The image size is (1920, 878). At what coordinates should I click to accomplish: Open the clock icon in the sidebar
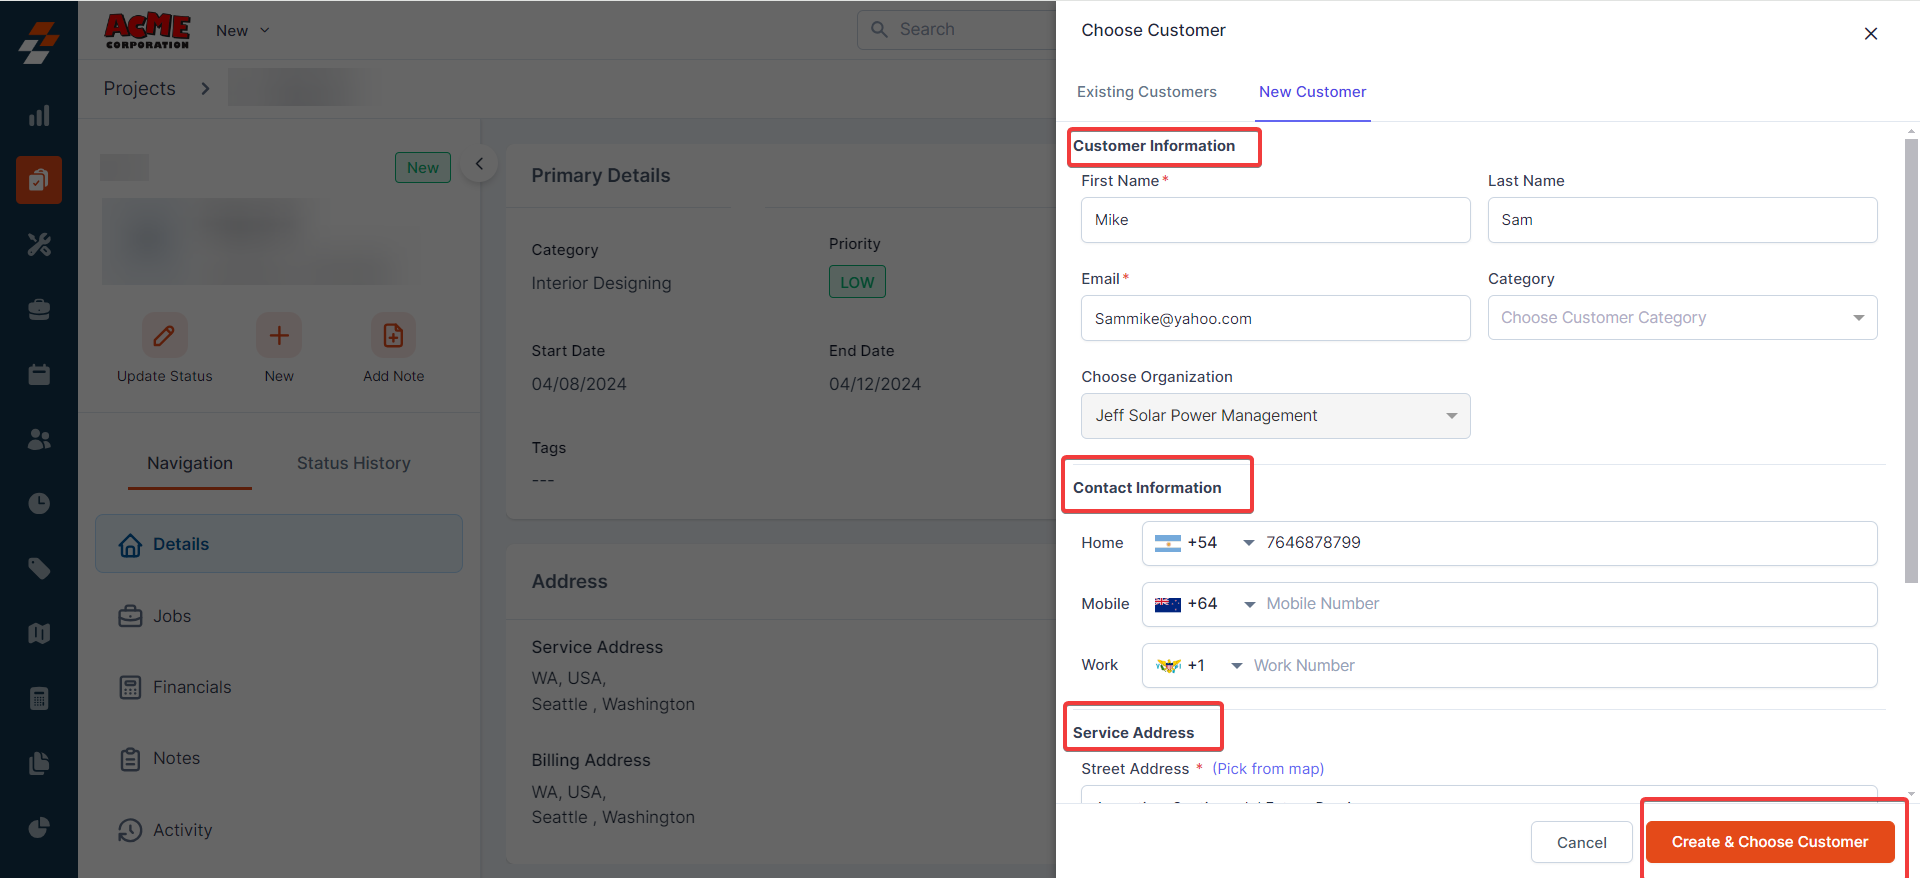39,503
